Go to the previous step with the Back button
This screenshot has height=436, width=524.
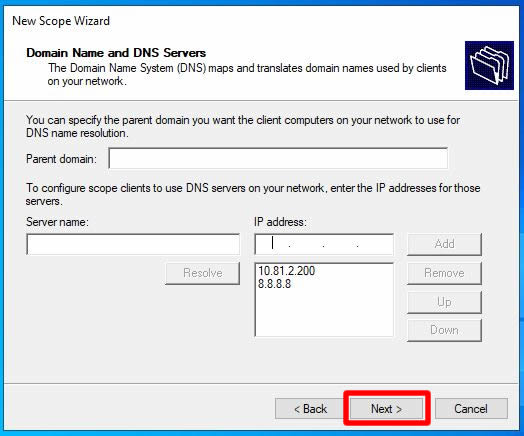pyautogui.click(x=310, y=409)
